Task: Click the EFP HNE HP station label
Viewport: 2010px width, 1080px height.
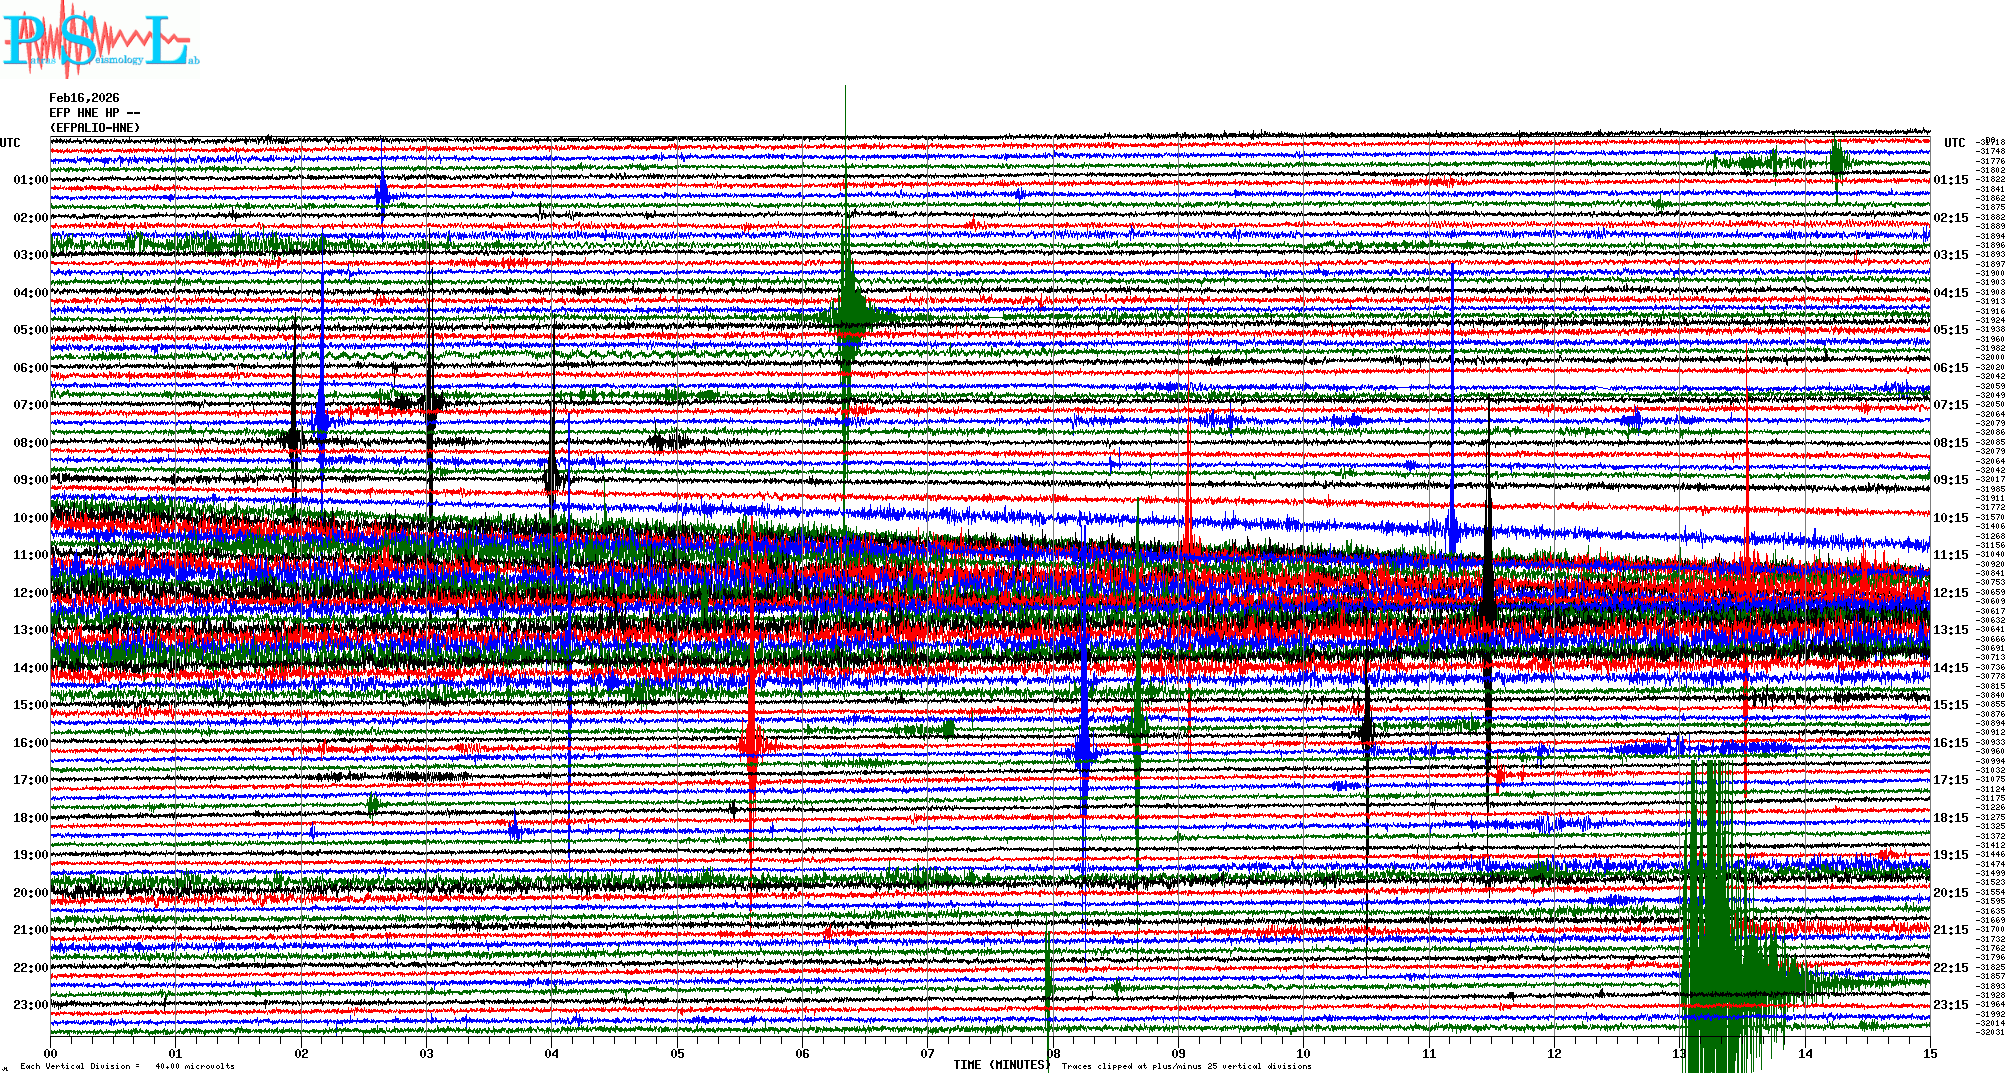Action: 94,113
